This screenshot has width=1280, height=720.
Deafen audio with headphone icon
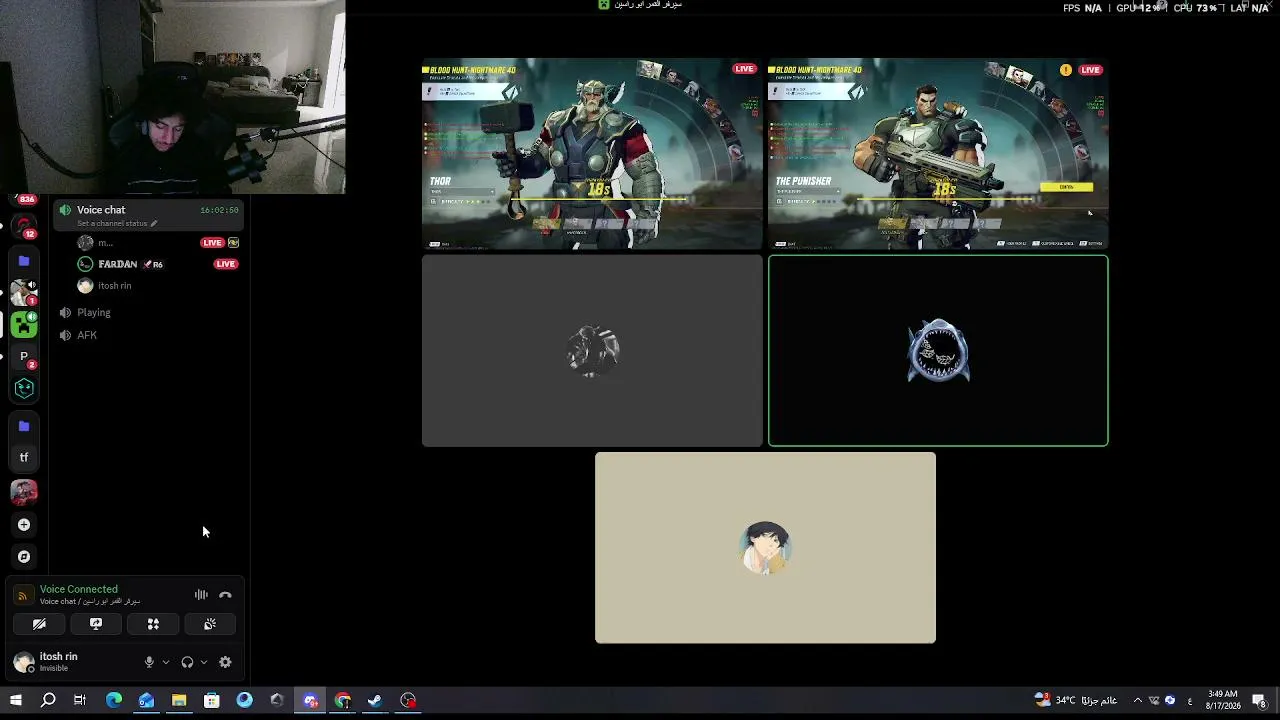187,662
